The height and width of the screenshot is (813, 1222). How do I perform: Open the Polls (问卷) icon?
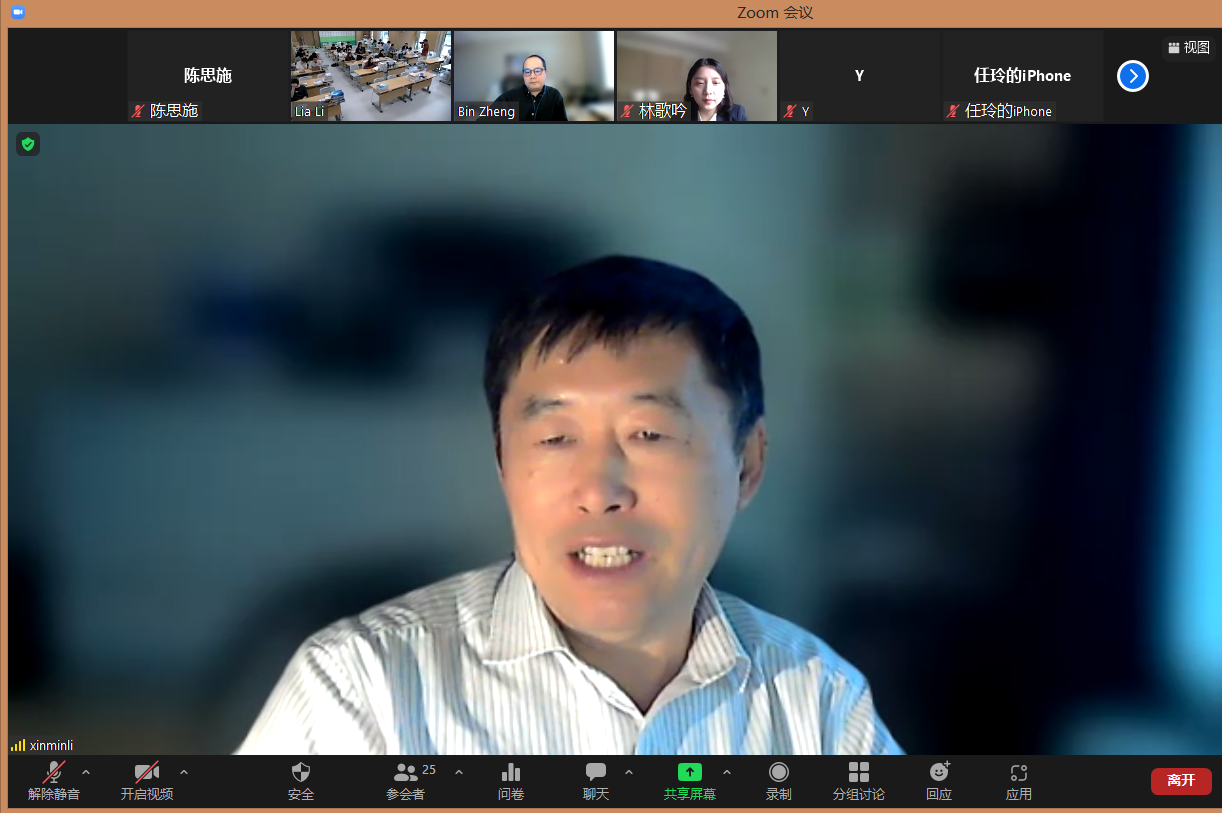coord(511,773)
